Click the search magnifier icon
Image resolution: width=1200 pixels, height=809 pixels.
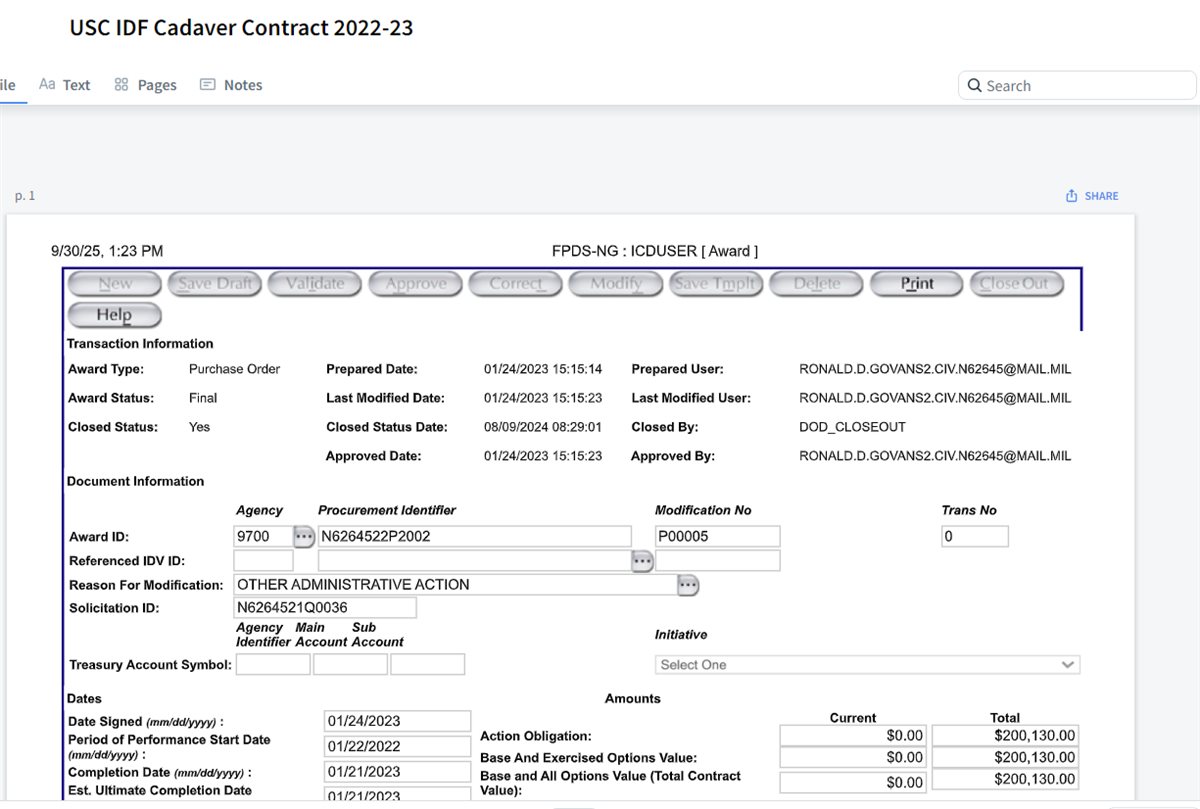974,86
